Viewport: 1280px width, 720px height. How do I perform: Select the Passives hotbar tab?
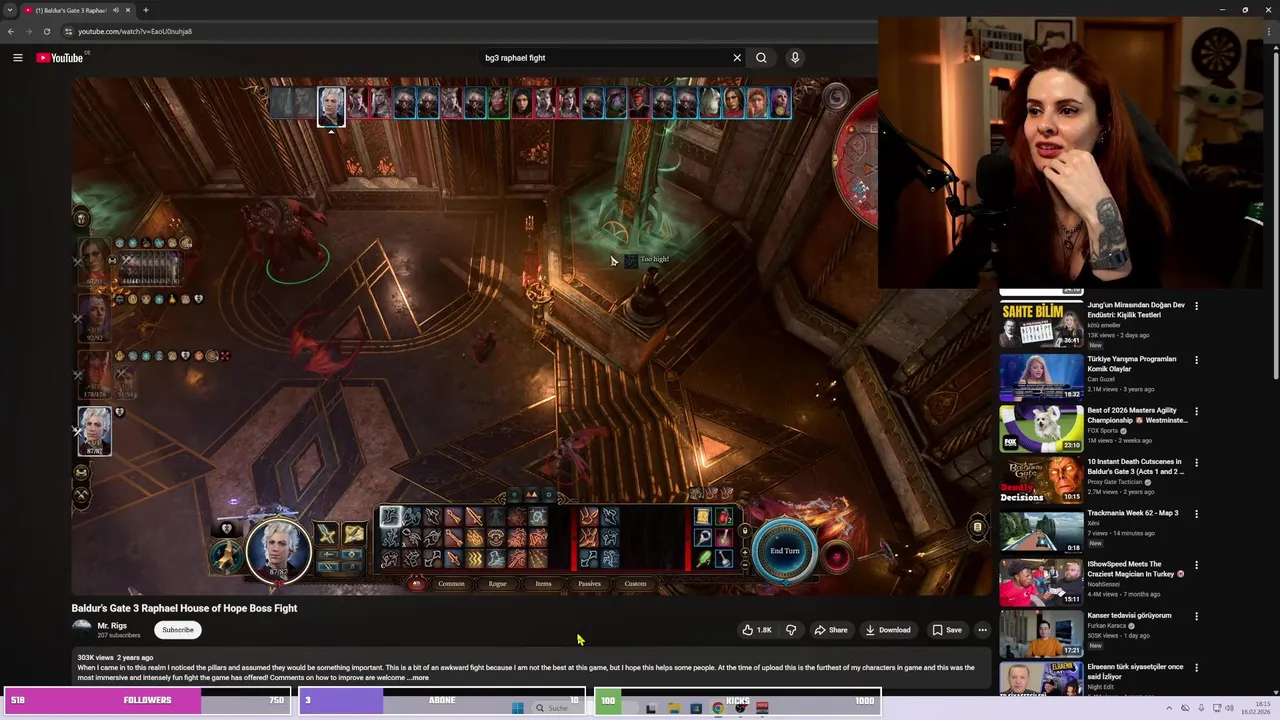click(589, 584)
